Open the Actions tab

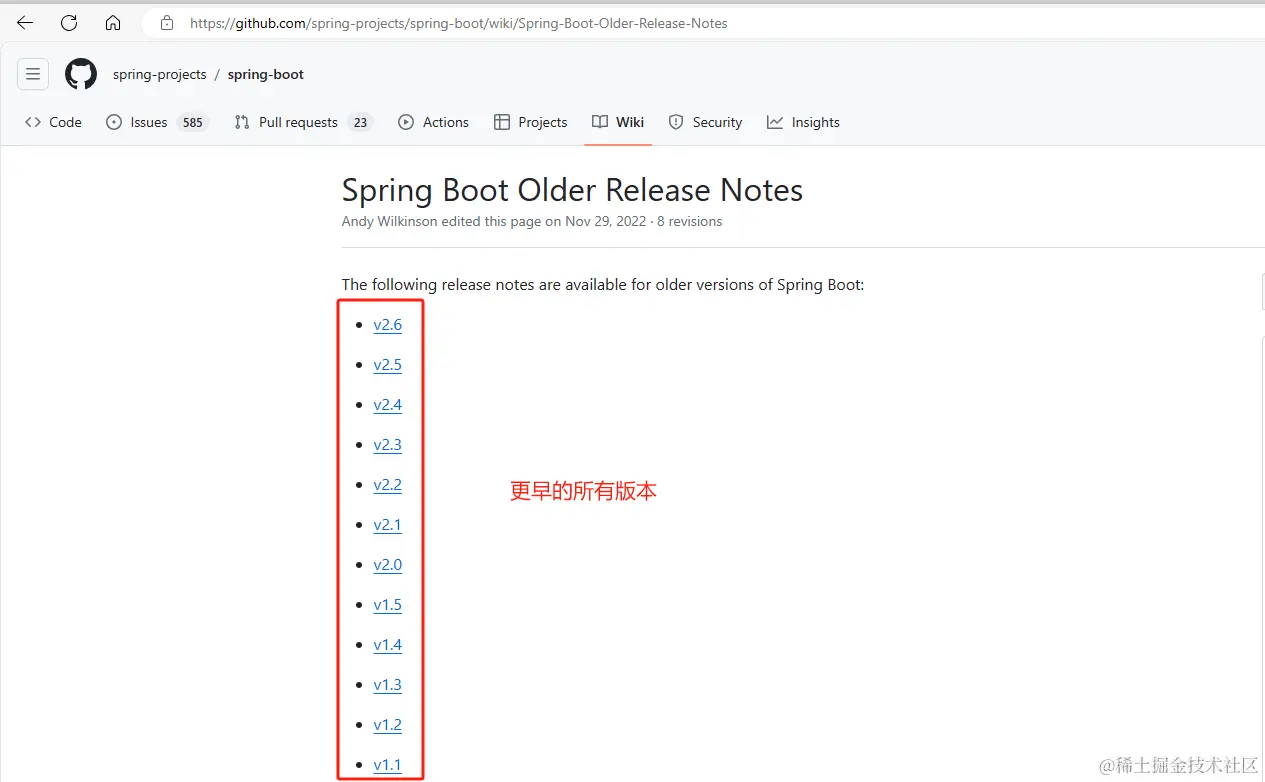click(x=434, y=122)
